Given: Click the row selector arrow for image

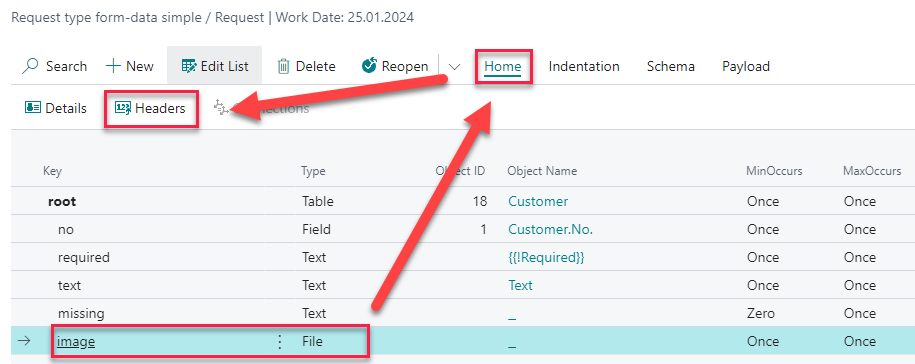Looking at the screenshot, I should [x=24, y=342].
